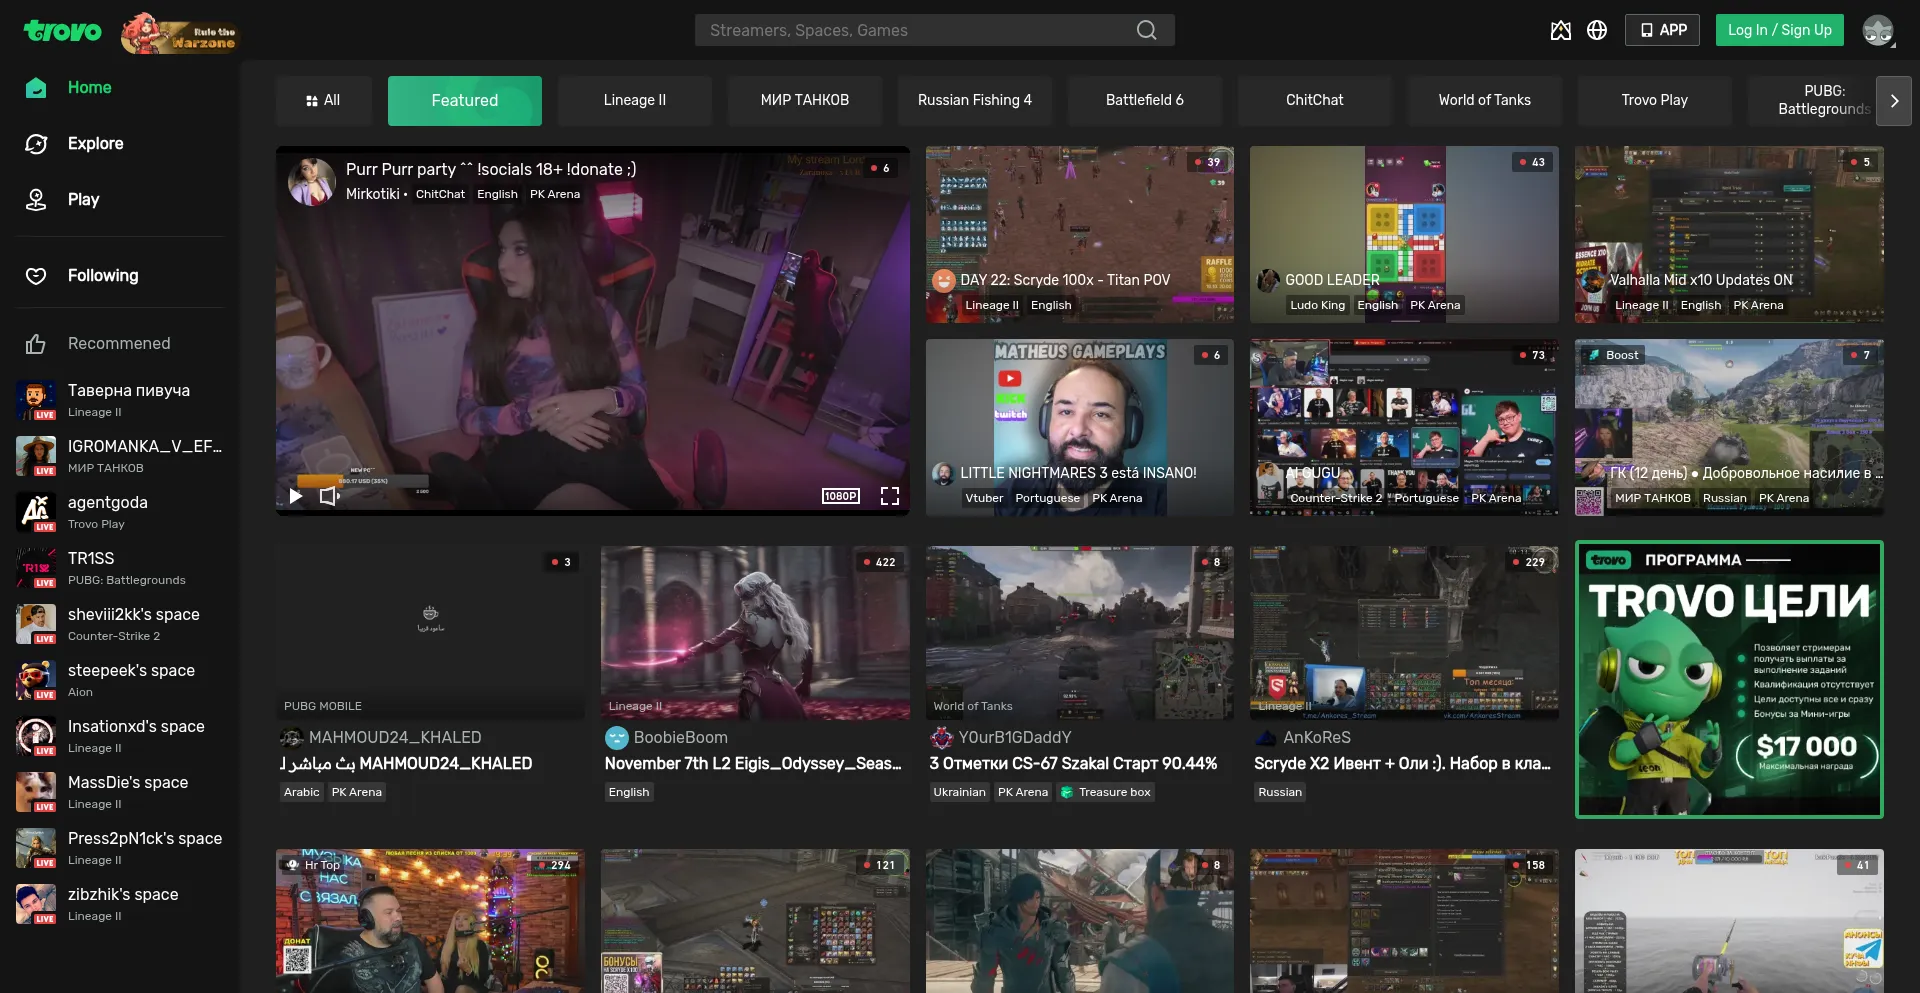Screen dimensions: 1920x993
Task: Open the Trovo ЦЕЛИ program banner
Action: [x=1728, y=680]
